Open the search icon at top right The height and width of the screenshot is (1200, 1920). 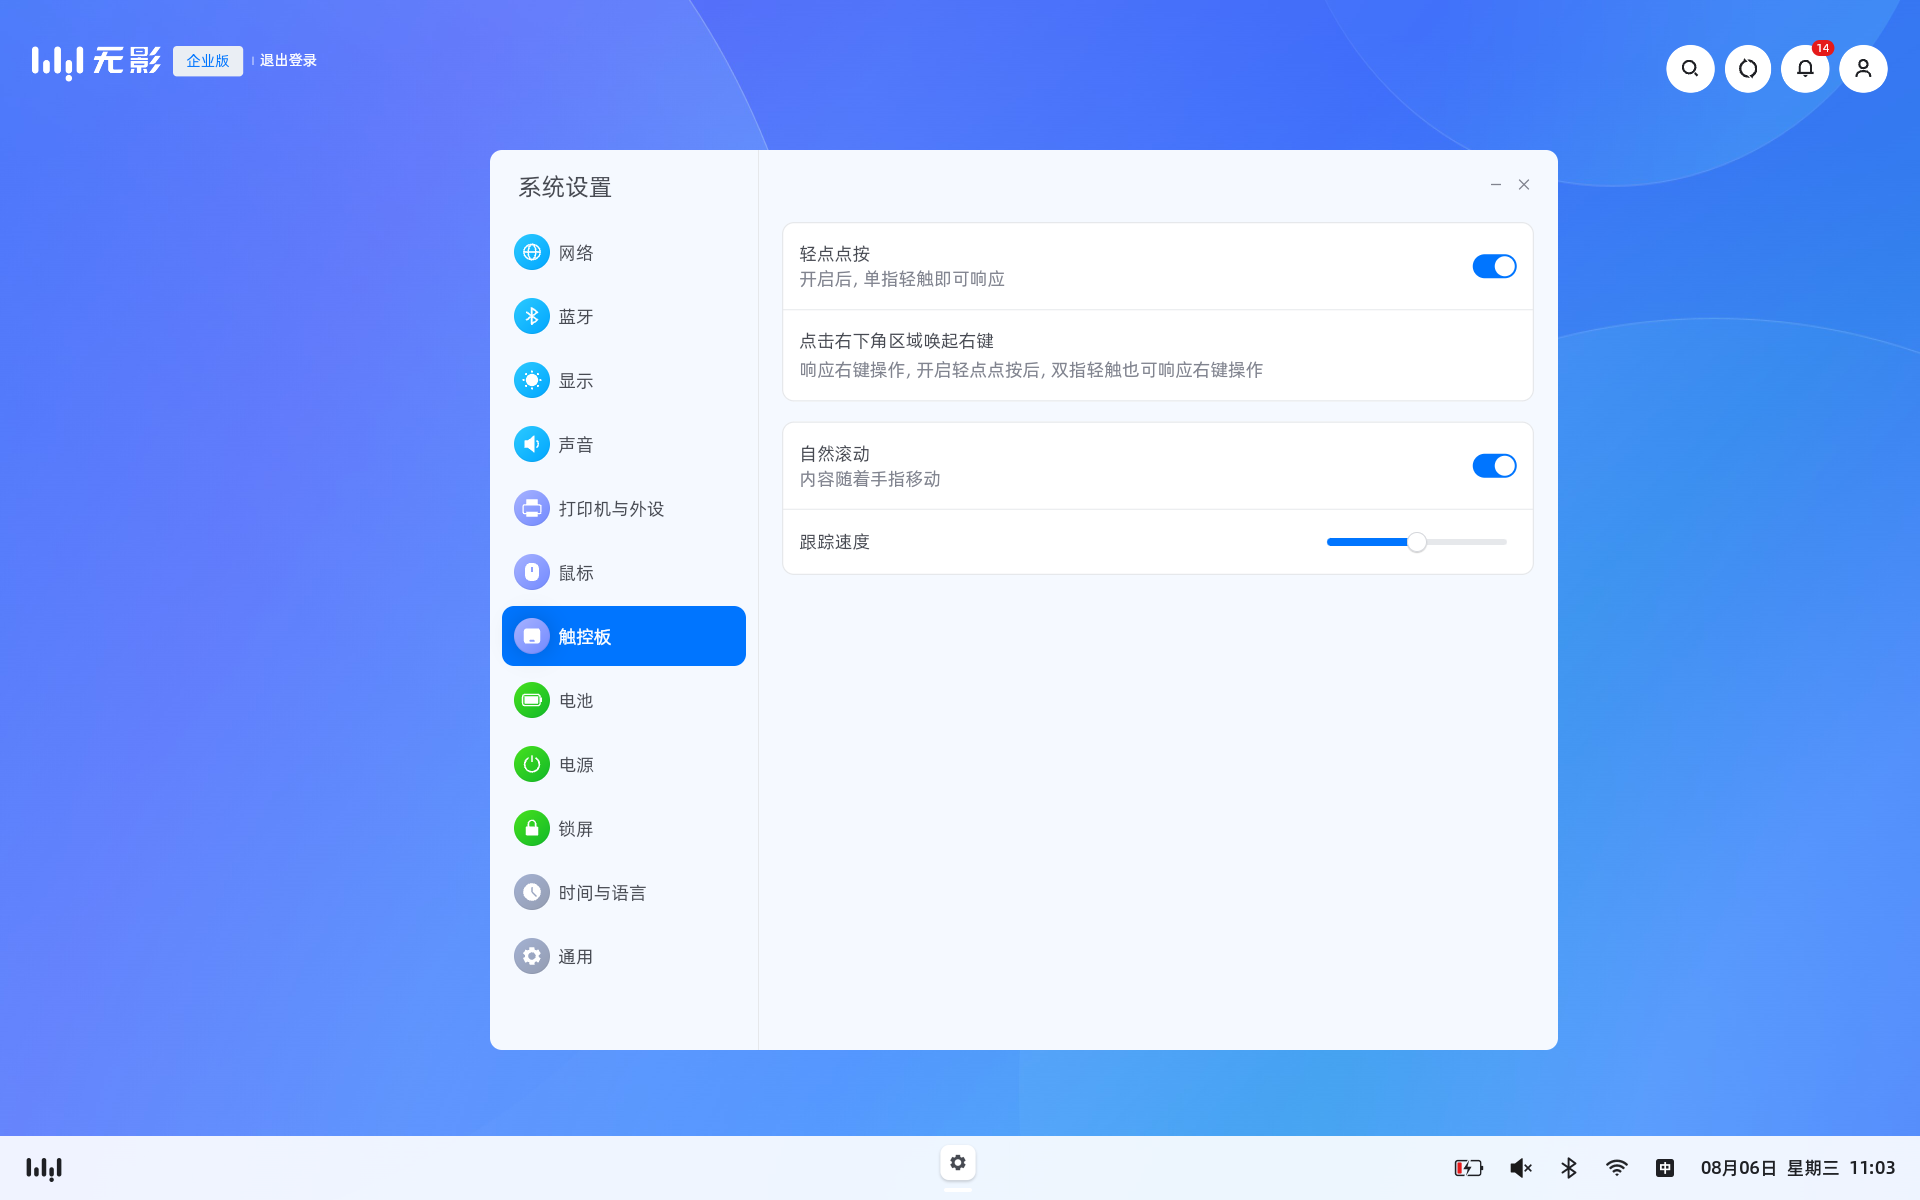(x=1690, y=69)
